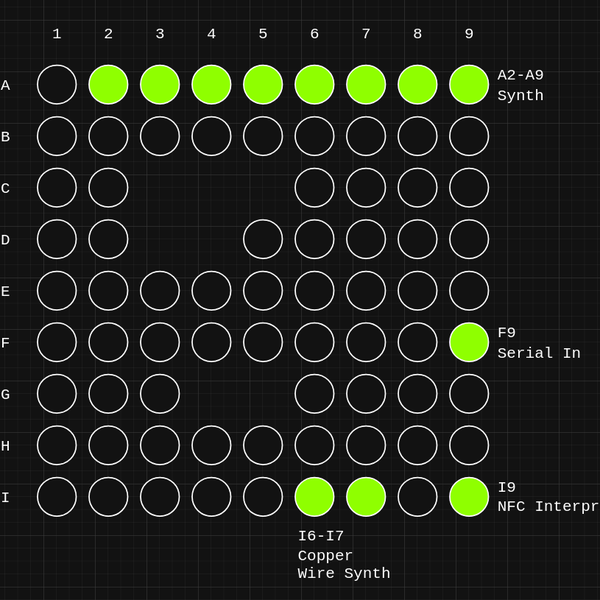Select the empty pin E9
The width and height of the screenshot is (600, 600).
[x=469, y=291]
